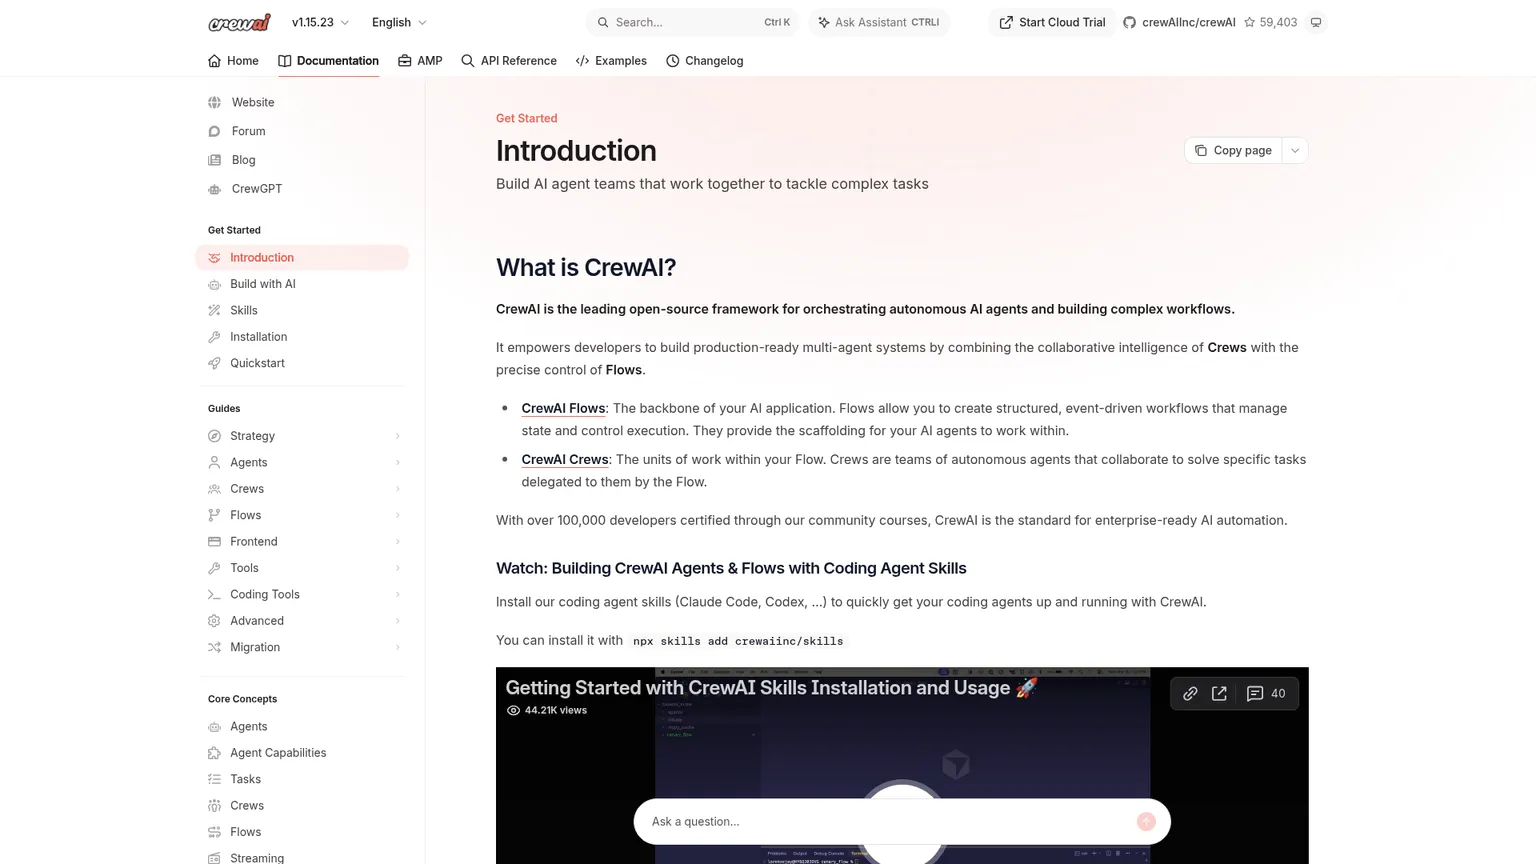Switch to the API Reference tab

[508, 61]
